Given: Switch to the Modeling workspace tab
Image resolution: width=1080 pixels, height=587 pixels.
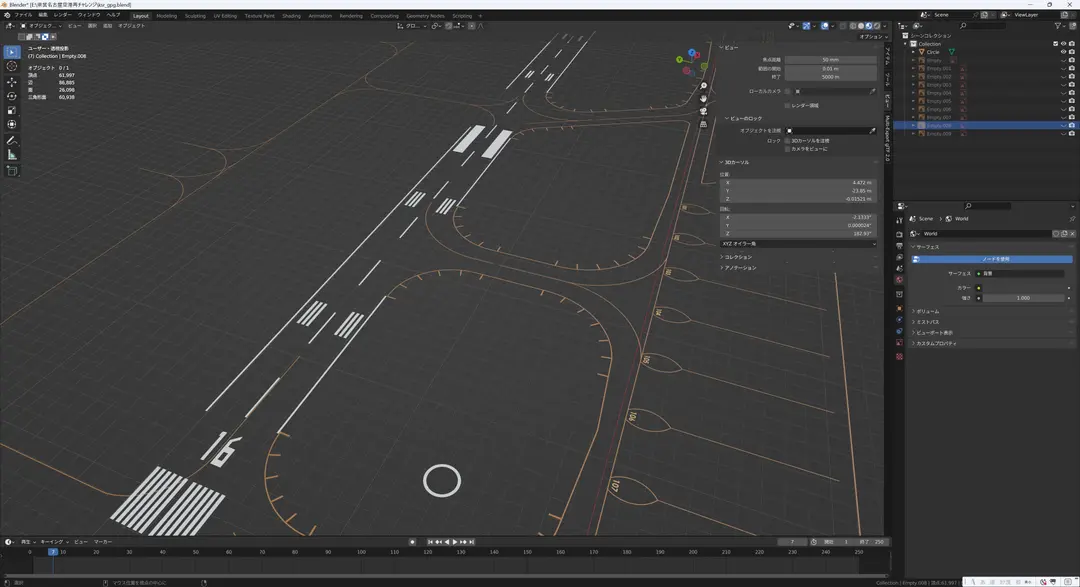Looking at the screenshot, I should (x=166, y=16).
